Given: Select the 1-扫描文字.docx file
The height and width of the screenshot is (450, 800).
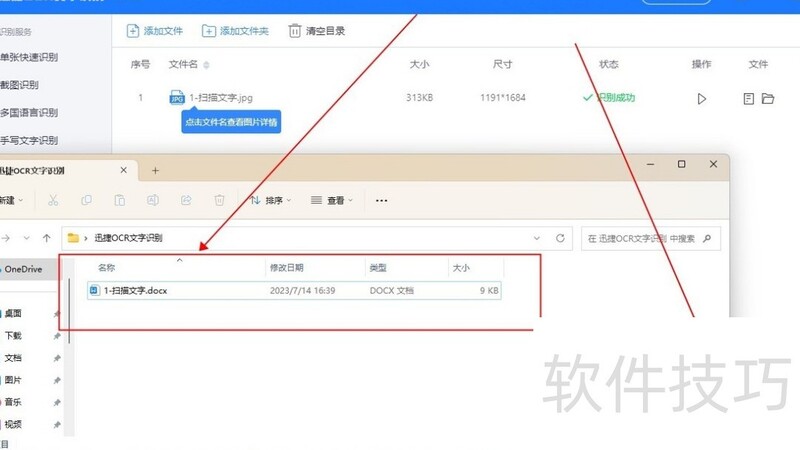Looking at the screenshot, I should (294, 290).
